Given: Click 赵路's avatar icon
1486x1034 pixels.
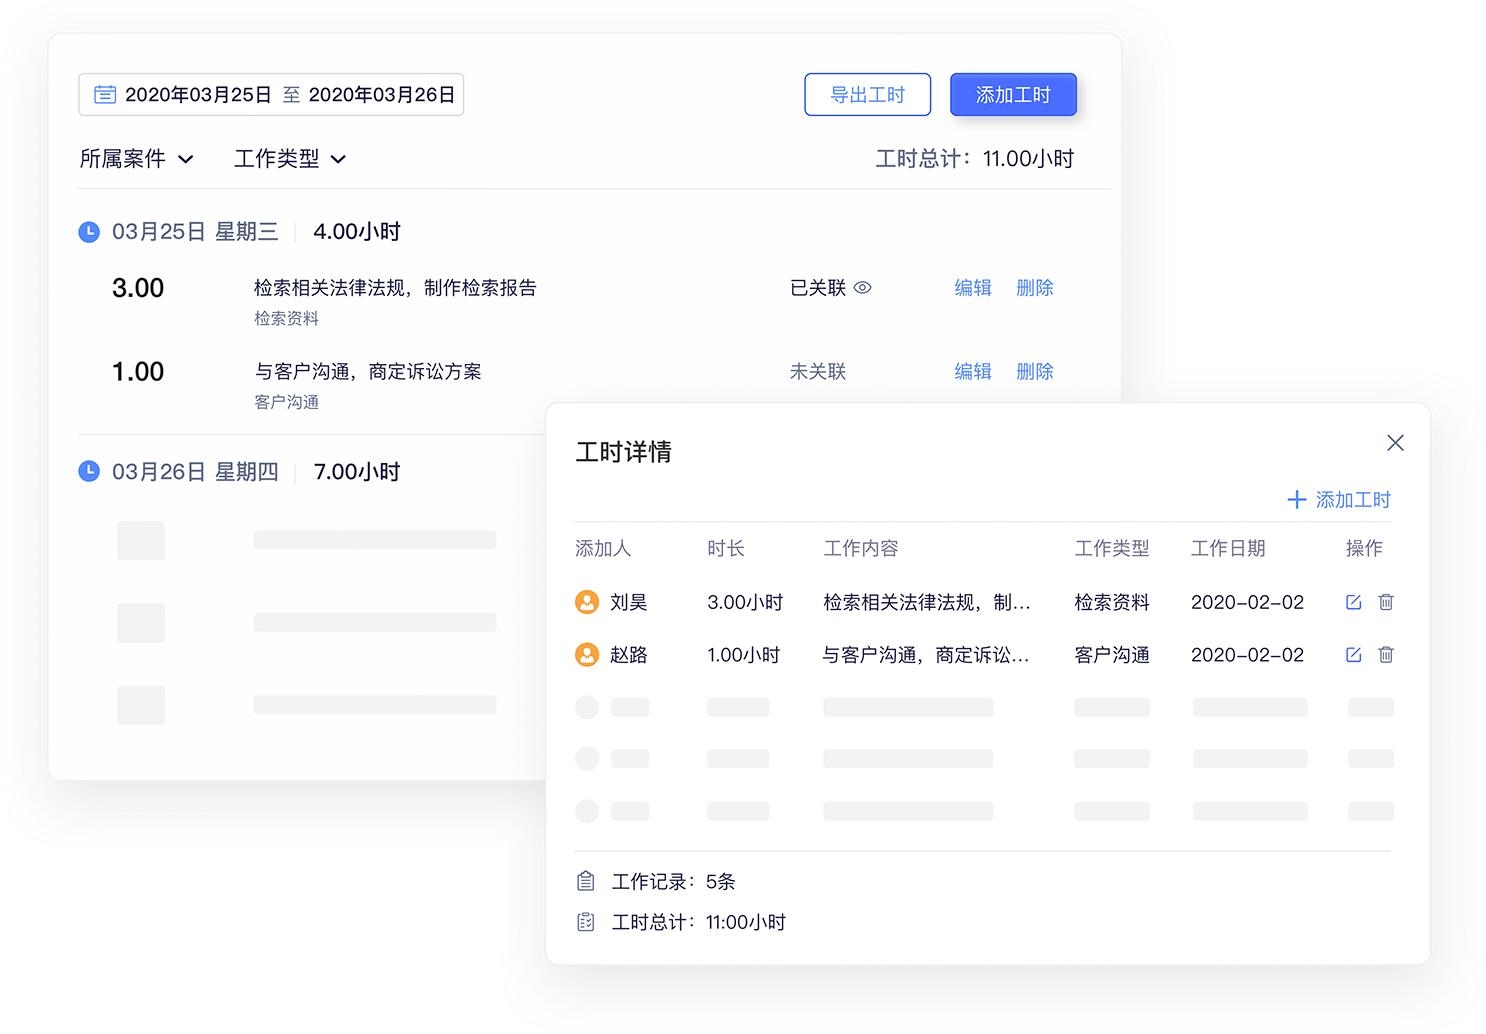Looking at the screenshot, I should click(x=587, y=655).
